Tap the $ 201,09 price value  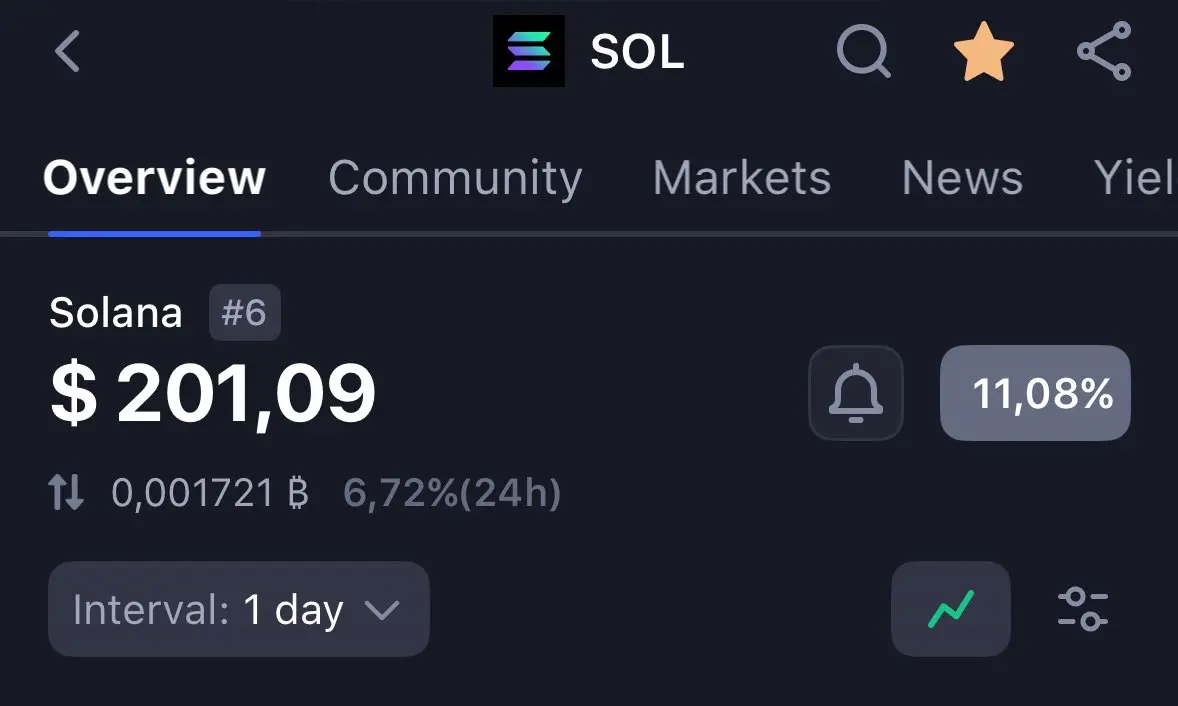tap(213, 393)
